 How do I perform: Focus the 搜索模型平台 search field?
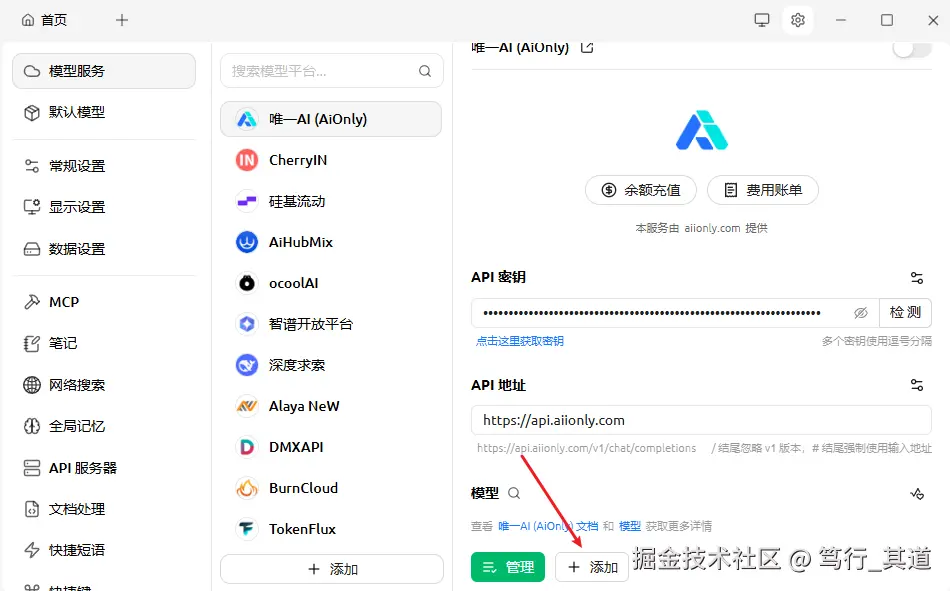click(x=331, y=71)
